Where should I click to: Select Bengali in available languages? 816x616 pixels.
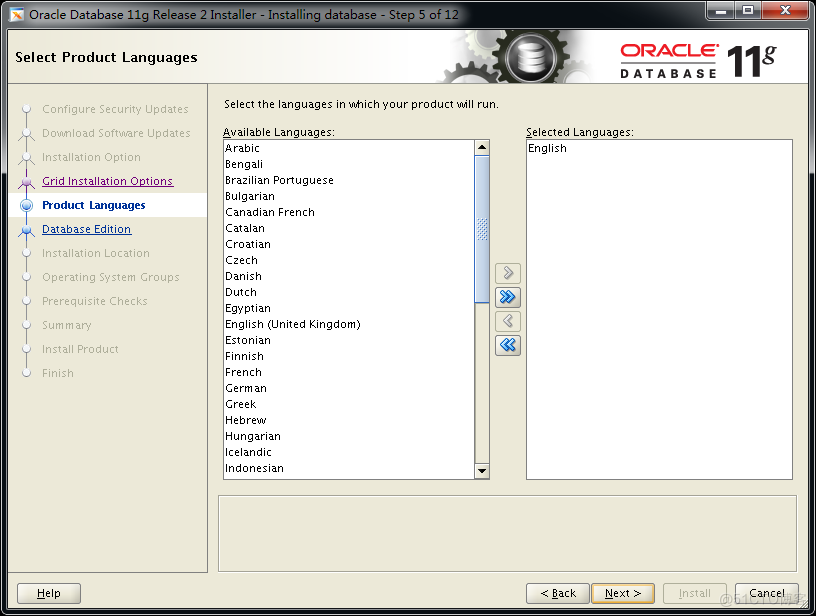pos(349,164)
